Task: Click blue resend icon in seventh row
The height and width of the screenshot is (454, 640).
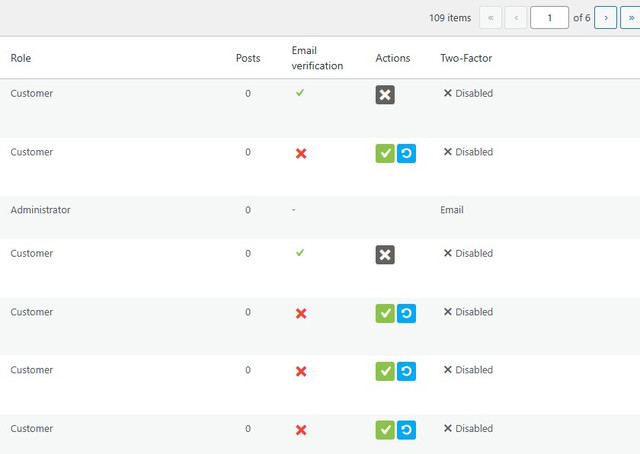Action: click(406, 430)
